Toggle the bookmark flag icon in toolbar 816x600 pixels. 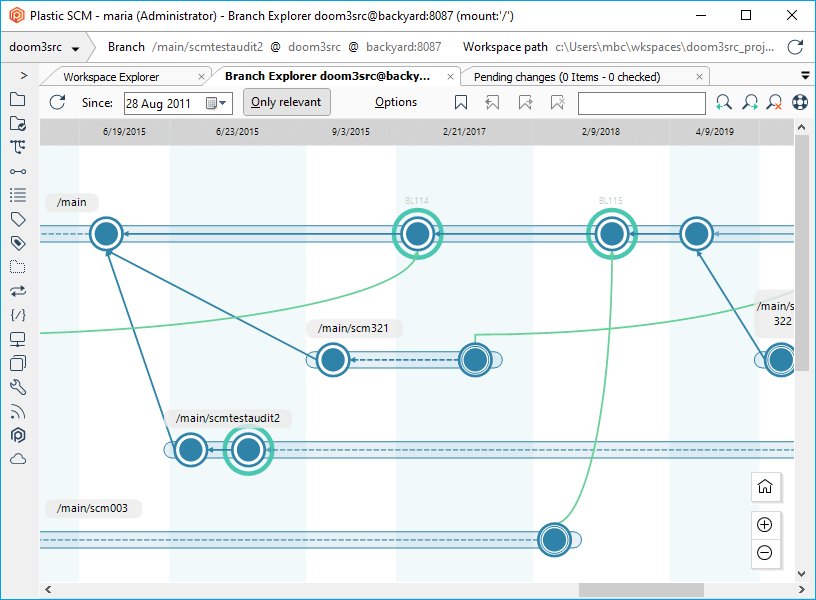(460, 102)
